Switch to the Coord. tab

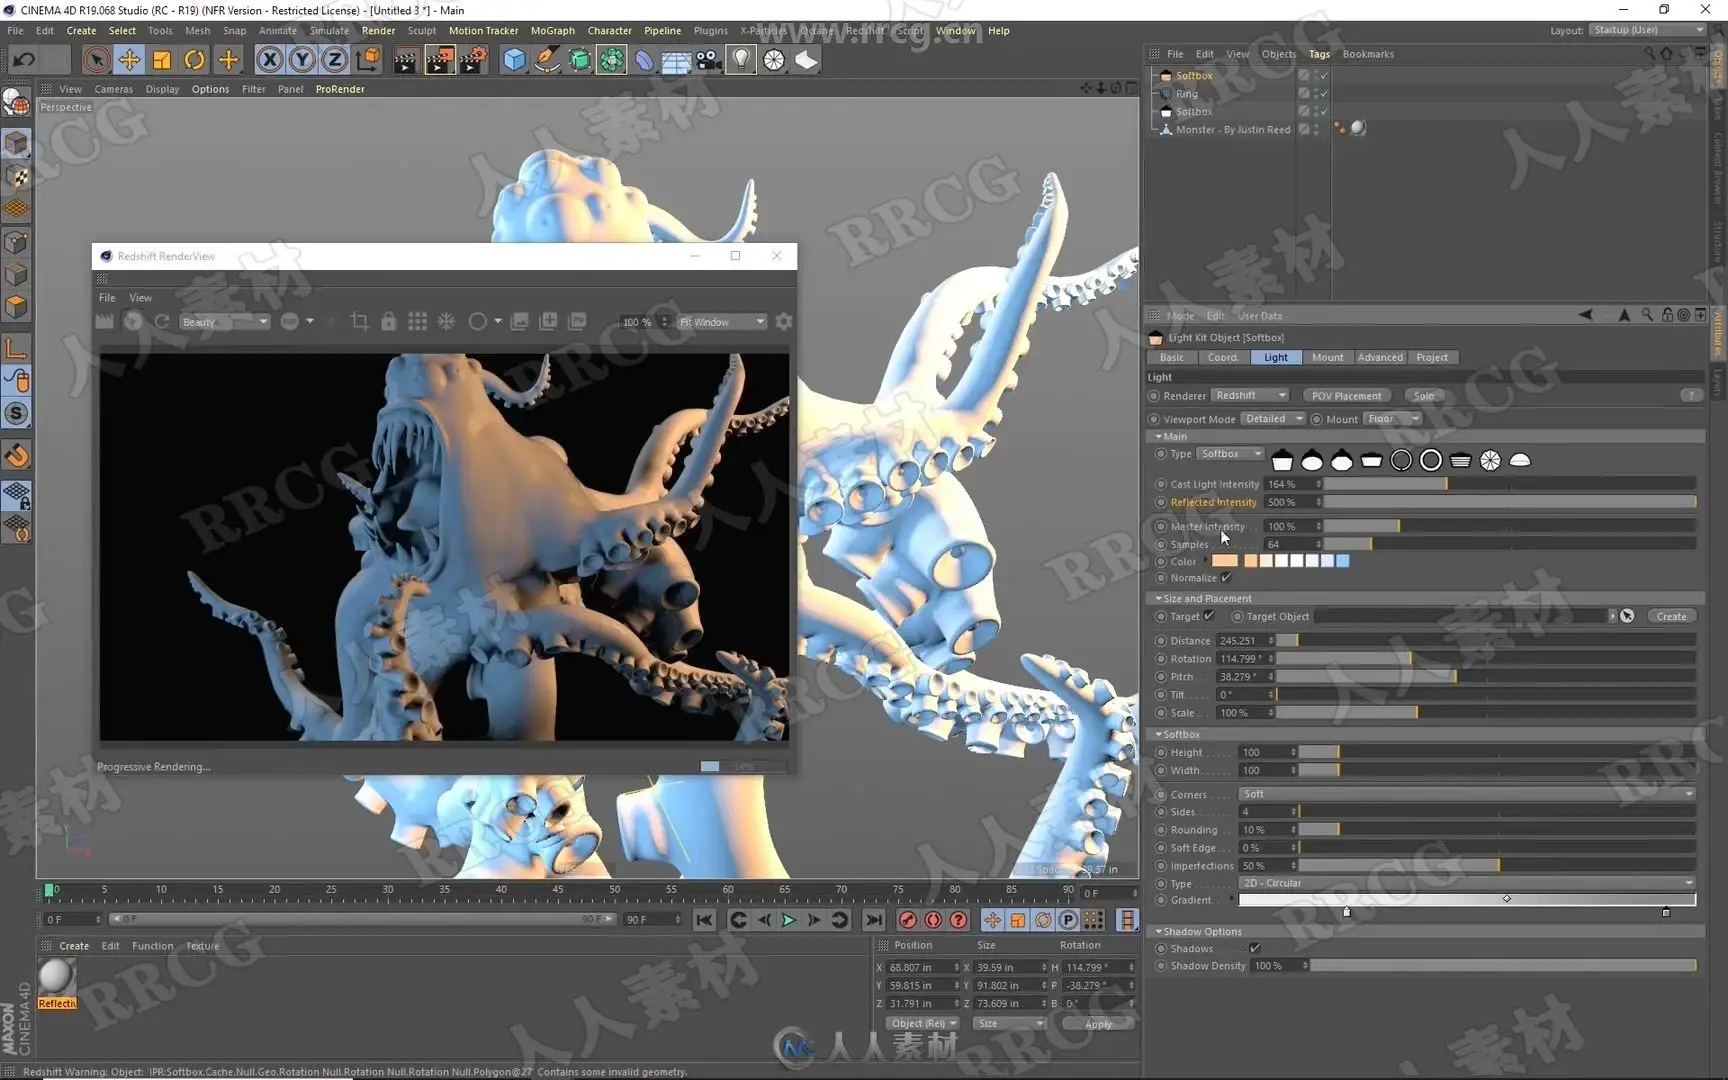1223,358
